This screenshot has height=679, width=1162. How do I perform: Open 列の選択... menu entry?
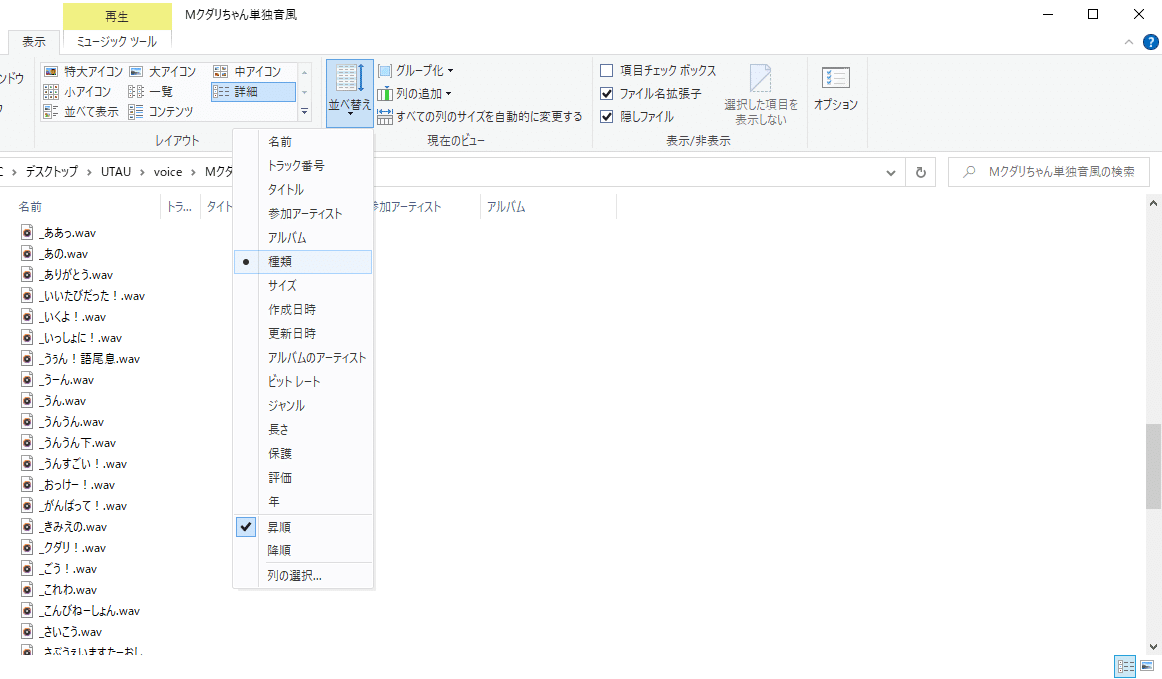[x=303, y=576]
